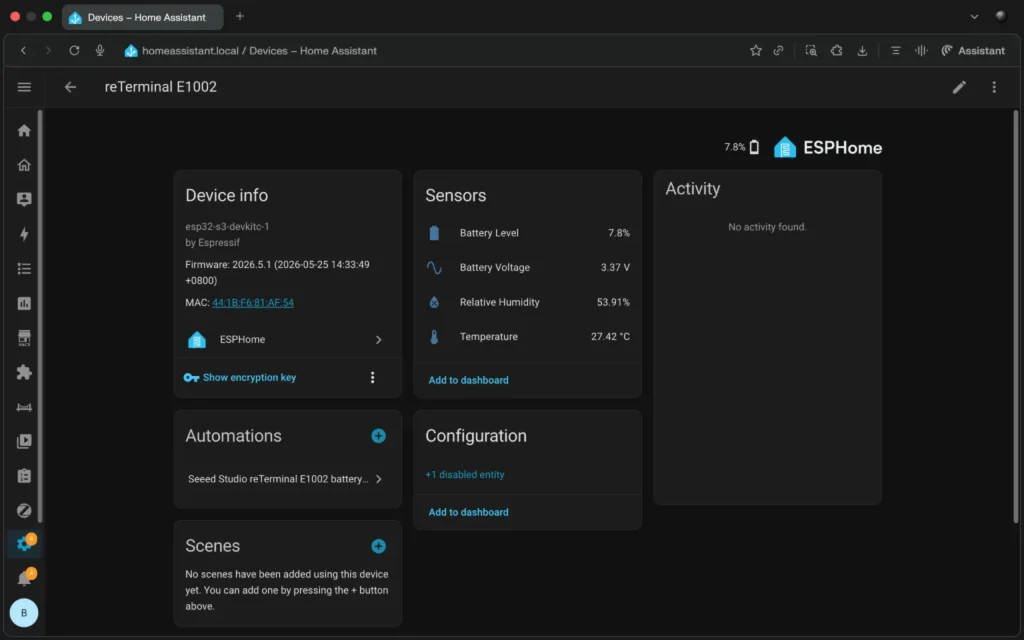Open the browser reader list icon

point(895,50)
